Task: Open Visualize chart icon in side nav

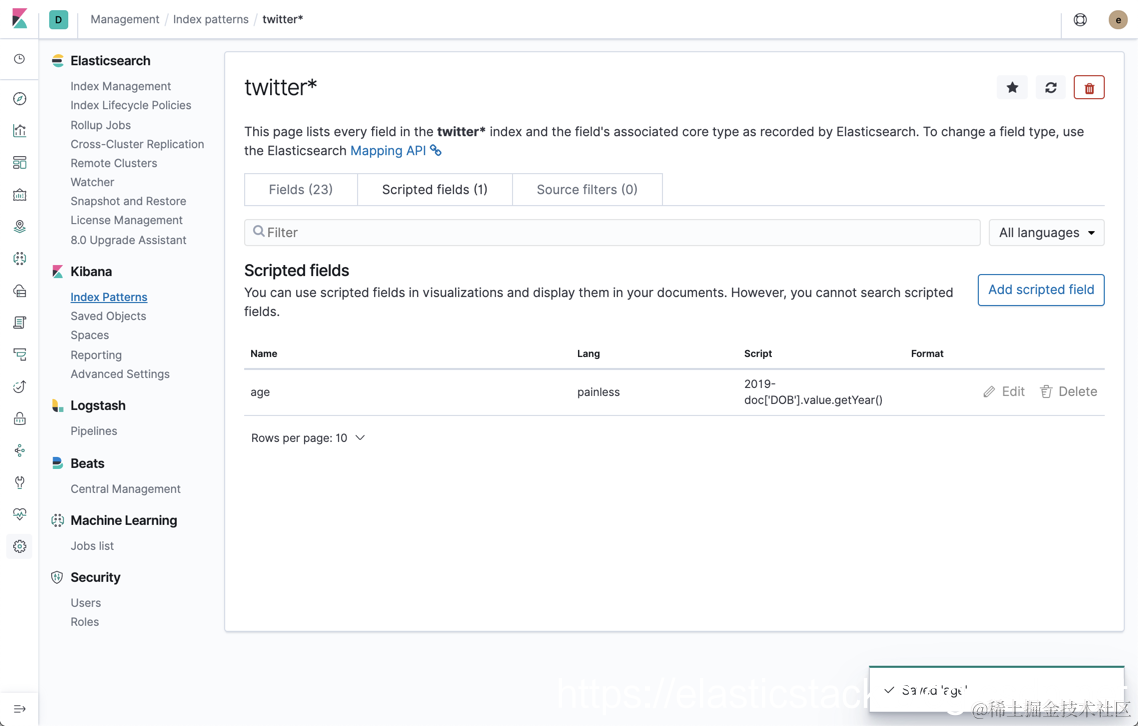Action: (x=20, y=131)
